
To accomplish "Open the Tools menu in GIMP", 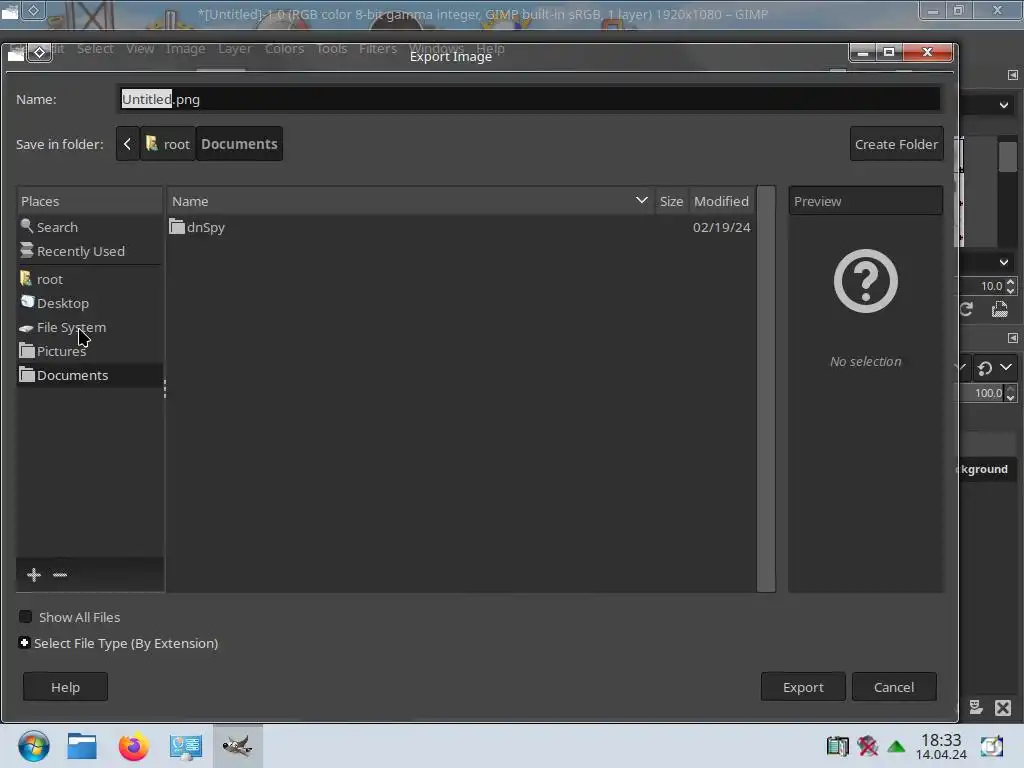I will (332, 48).
